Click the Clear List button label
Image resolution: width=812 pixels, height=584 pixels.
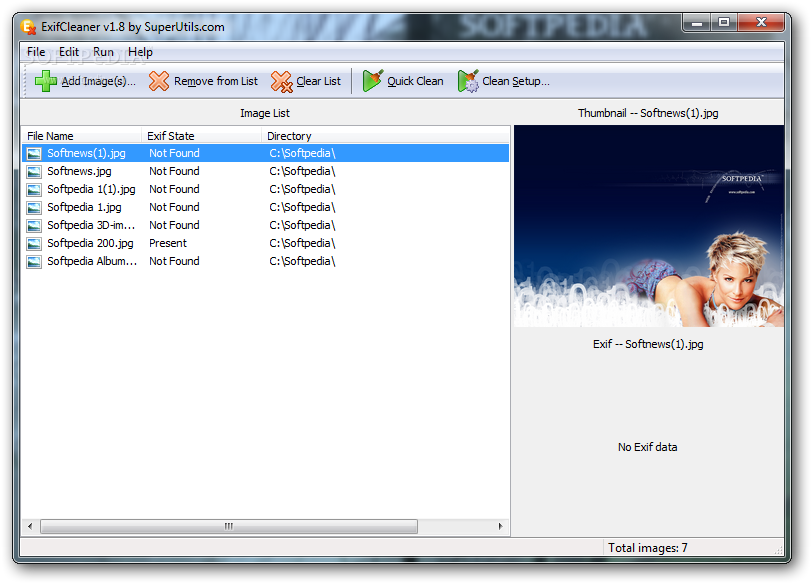coord(318,81)
